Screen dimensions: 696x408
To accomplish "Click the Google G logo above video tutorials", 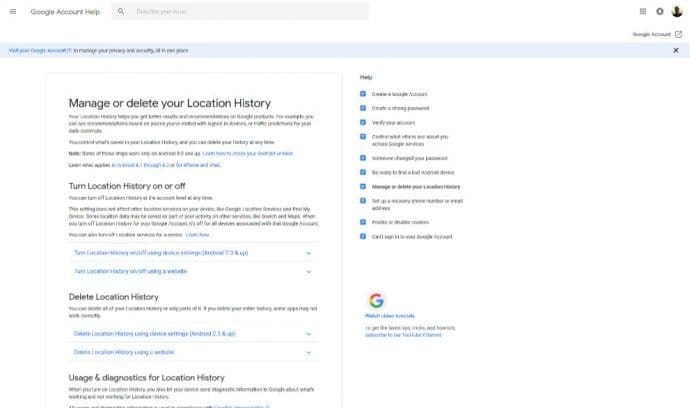I will click(x=376, y=301).
